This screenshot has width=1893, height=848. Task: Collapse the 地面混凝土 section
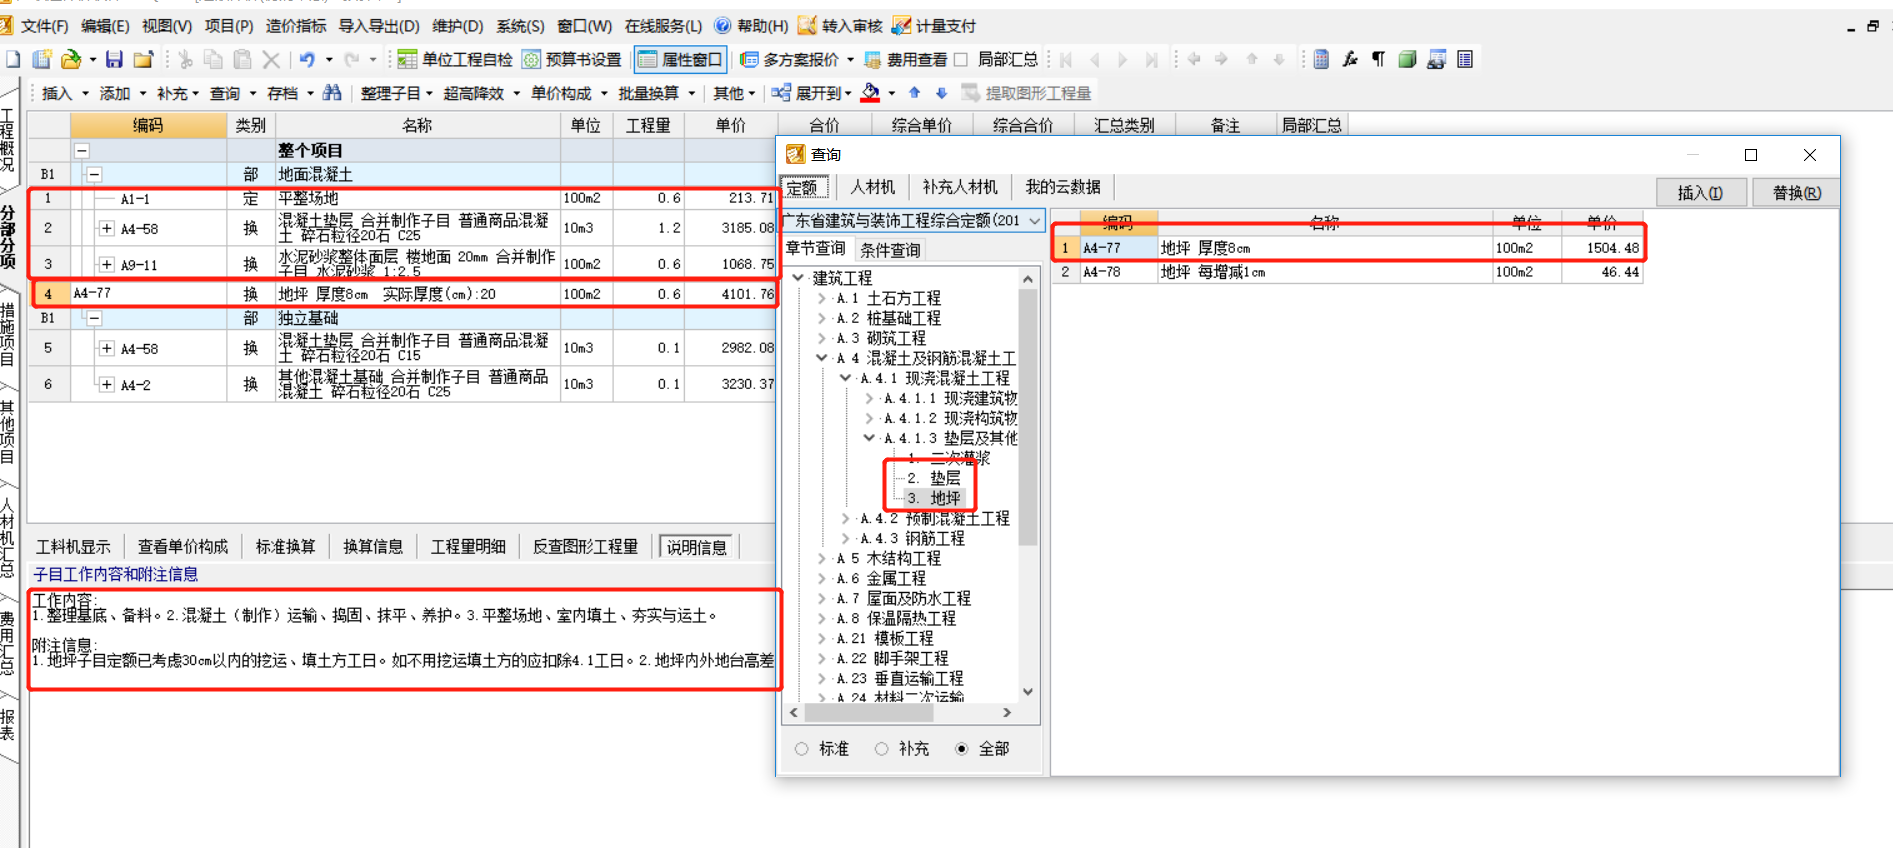94,174
